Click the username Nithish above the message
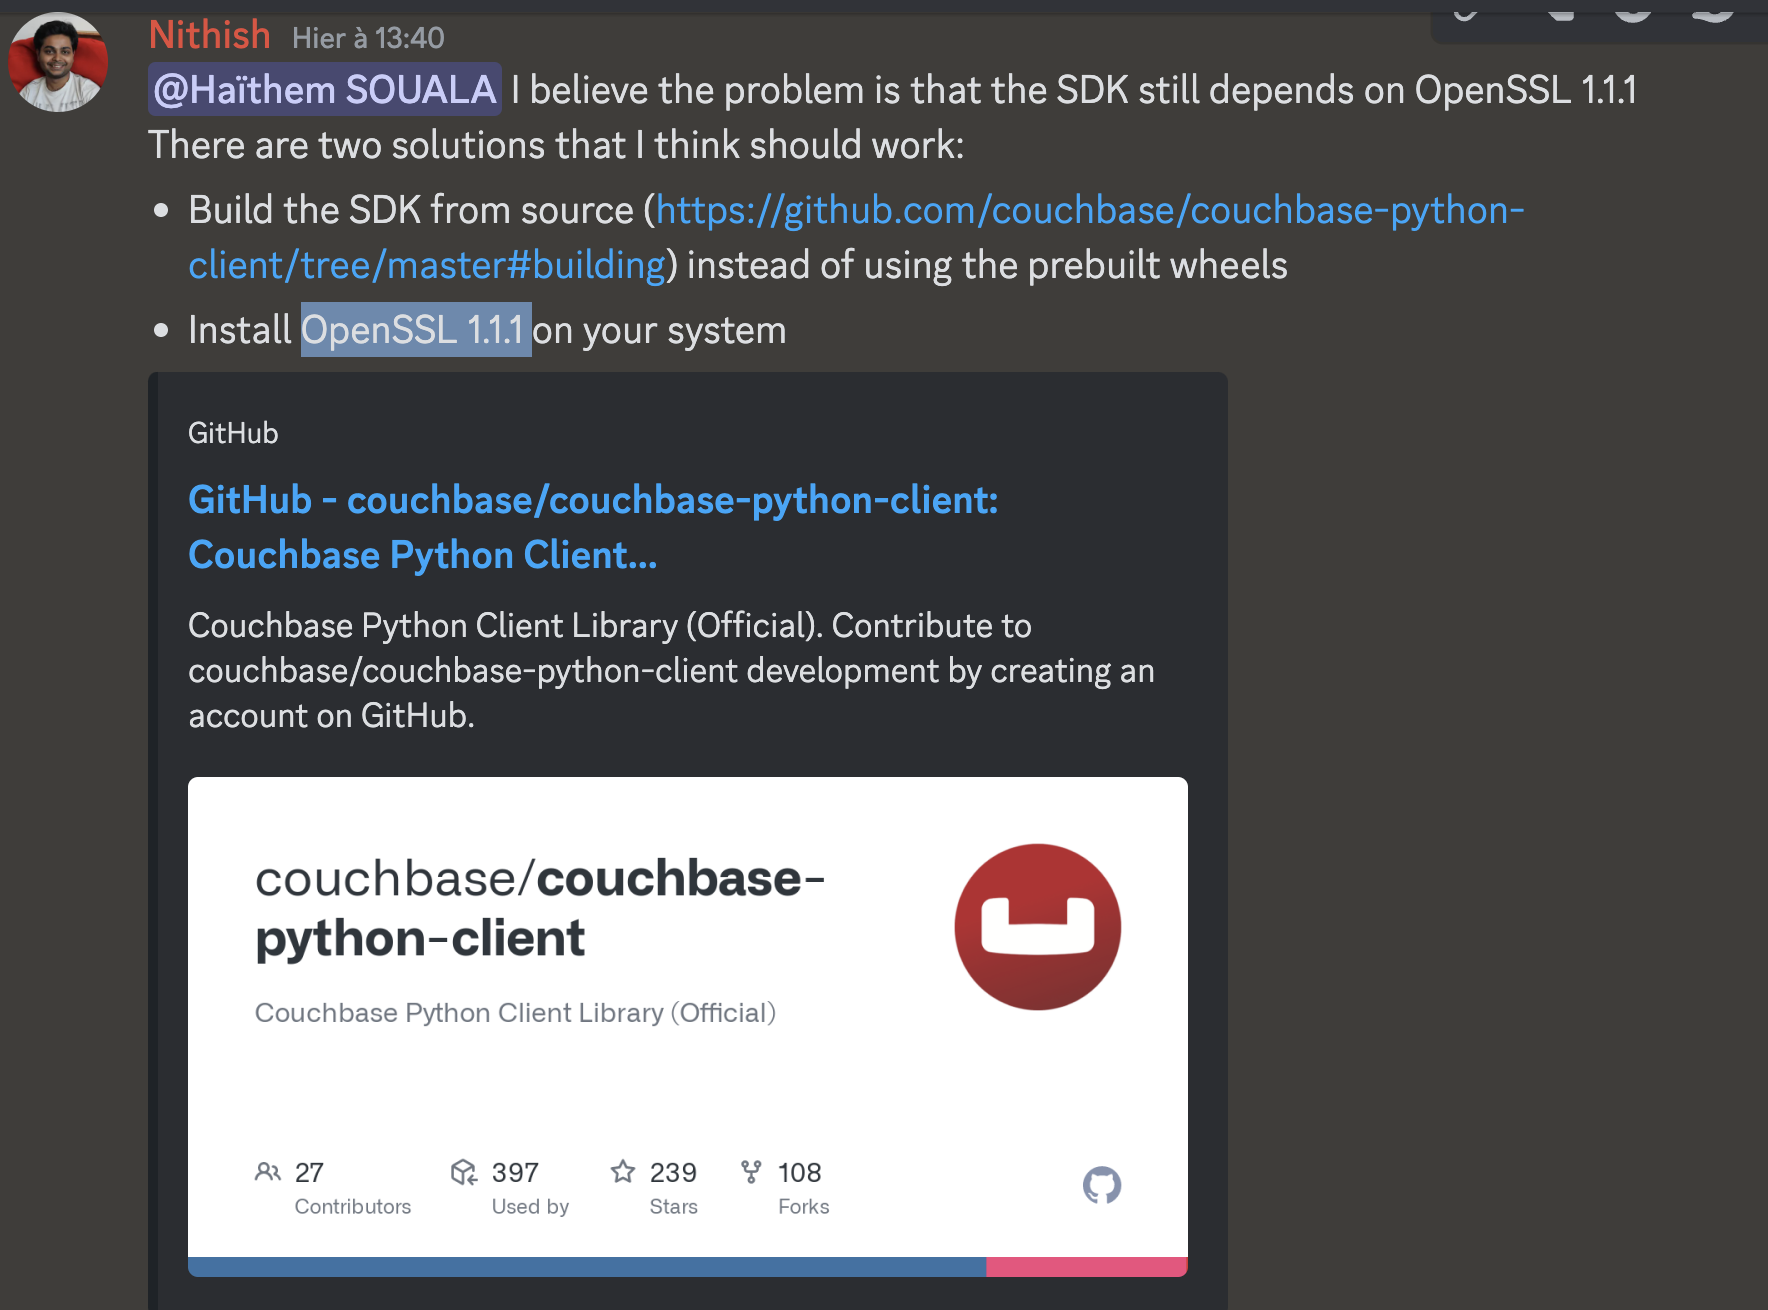This screenshot has width=1768, height=1310. coord(209,33)
